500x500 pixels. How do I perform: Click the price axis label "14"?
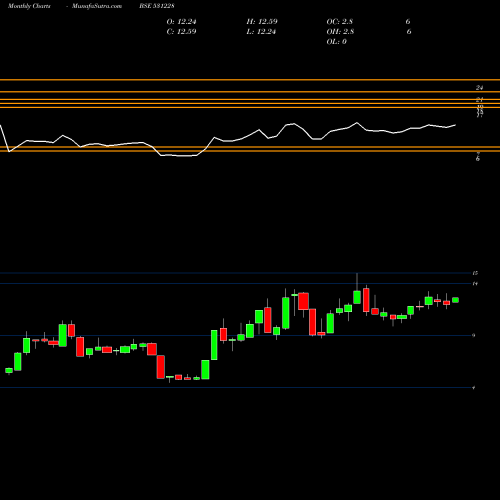[x=475, y=284]
